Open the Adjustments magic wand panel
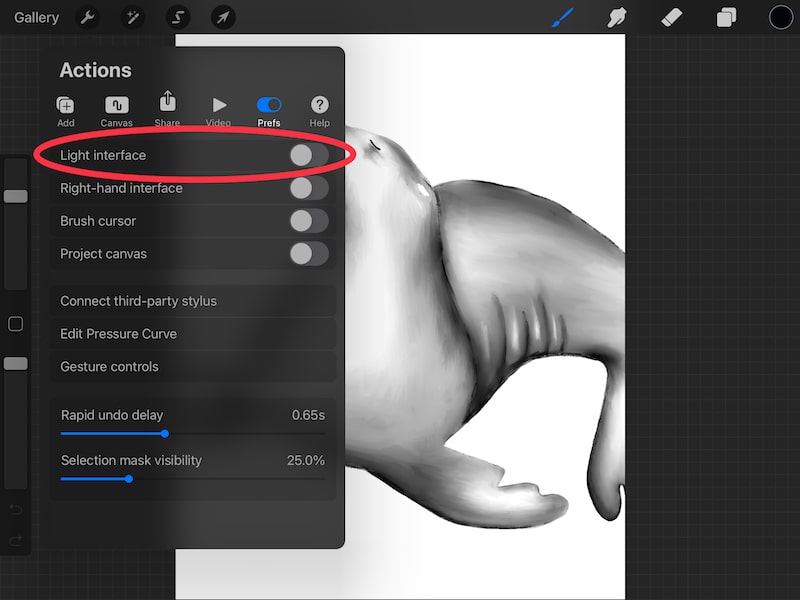Viewport: 800px width, 600px height. 133,17
